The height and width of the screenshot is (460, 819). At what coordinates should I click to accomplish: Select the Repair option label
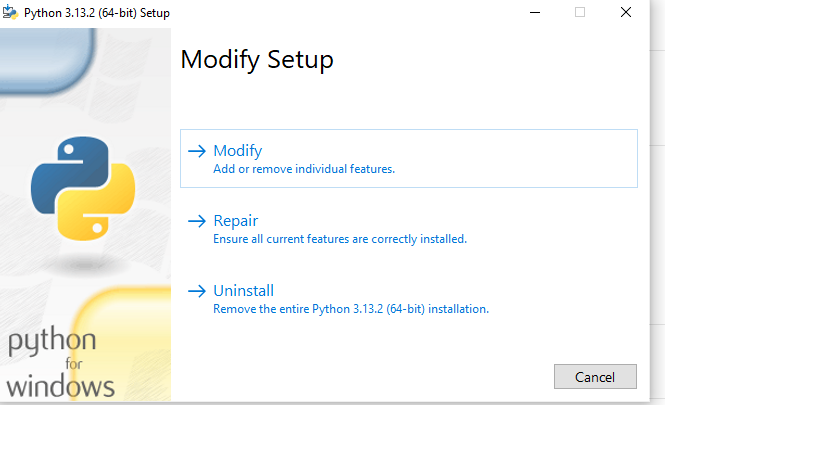pos(236,221)
